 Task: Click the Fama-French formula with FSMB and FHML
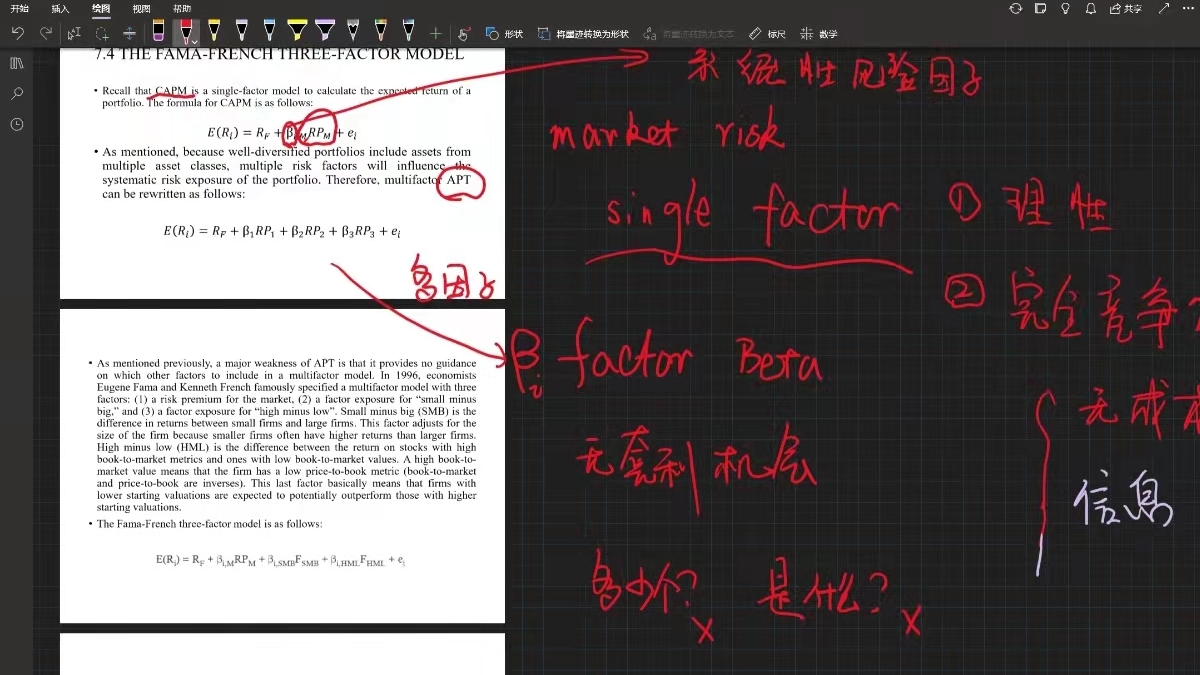[280, 561]
